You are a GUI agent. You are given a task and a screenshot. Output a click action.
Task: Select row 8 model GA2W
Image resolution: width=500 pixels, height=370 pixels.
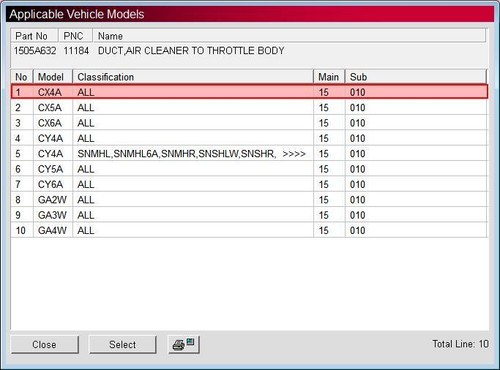coord(249,199)
